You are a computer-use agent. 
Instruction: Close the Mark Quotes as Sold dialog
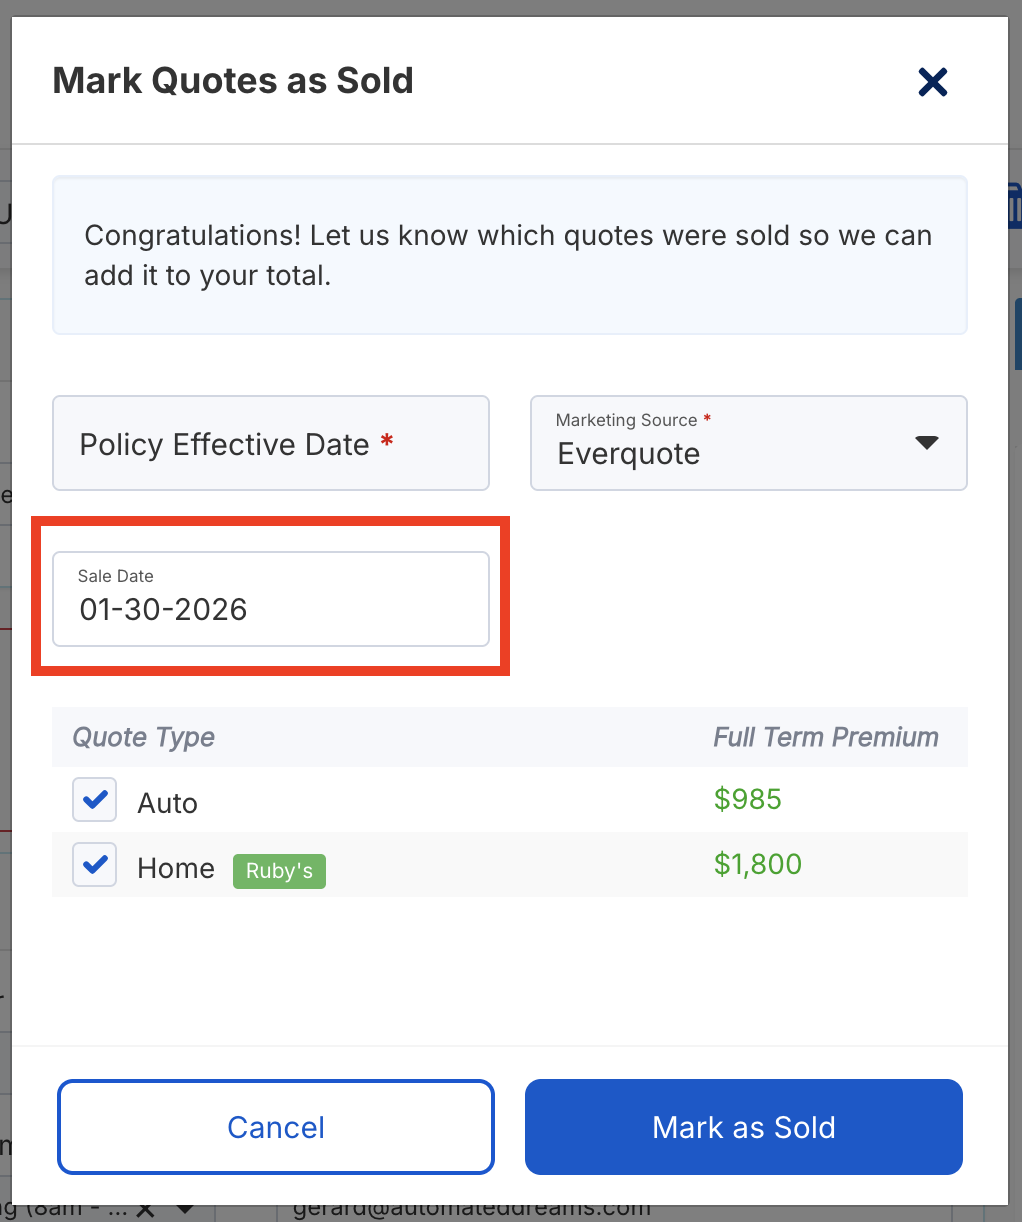[932, 82]
